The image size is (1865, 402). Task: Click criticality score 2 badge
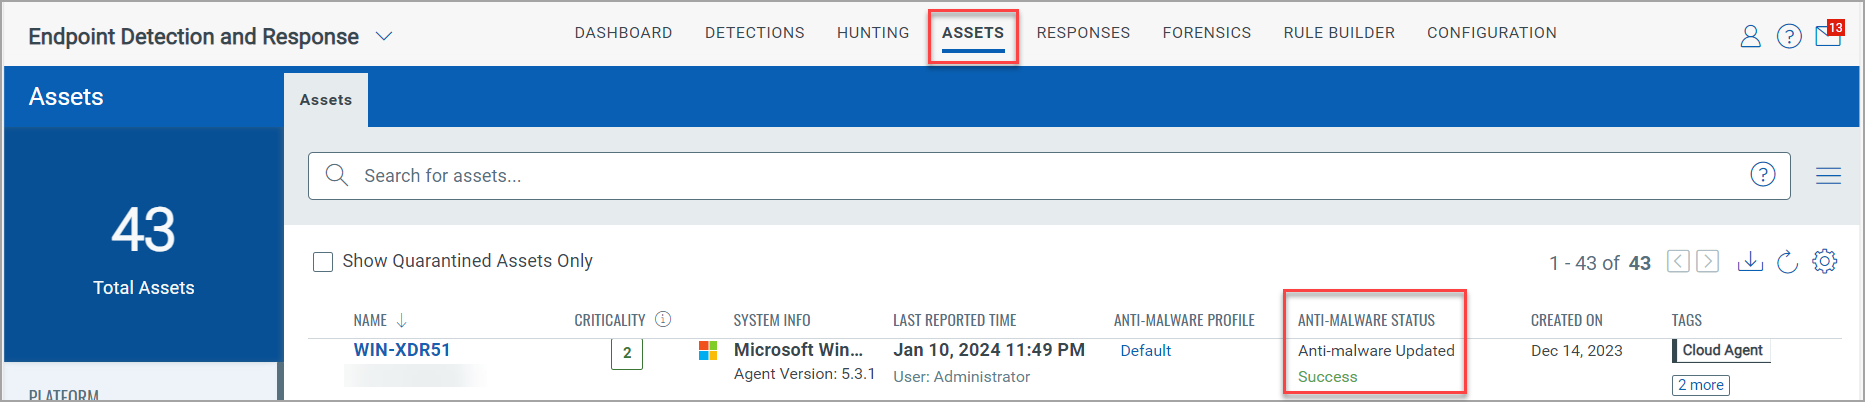pos(627,352)
